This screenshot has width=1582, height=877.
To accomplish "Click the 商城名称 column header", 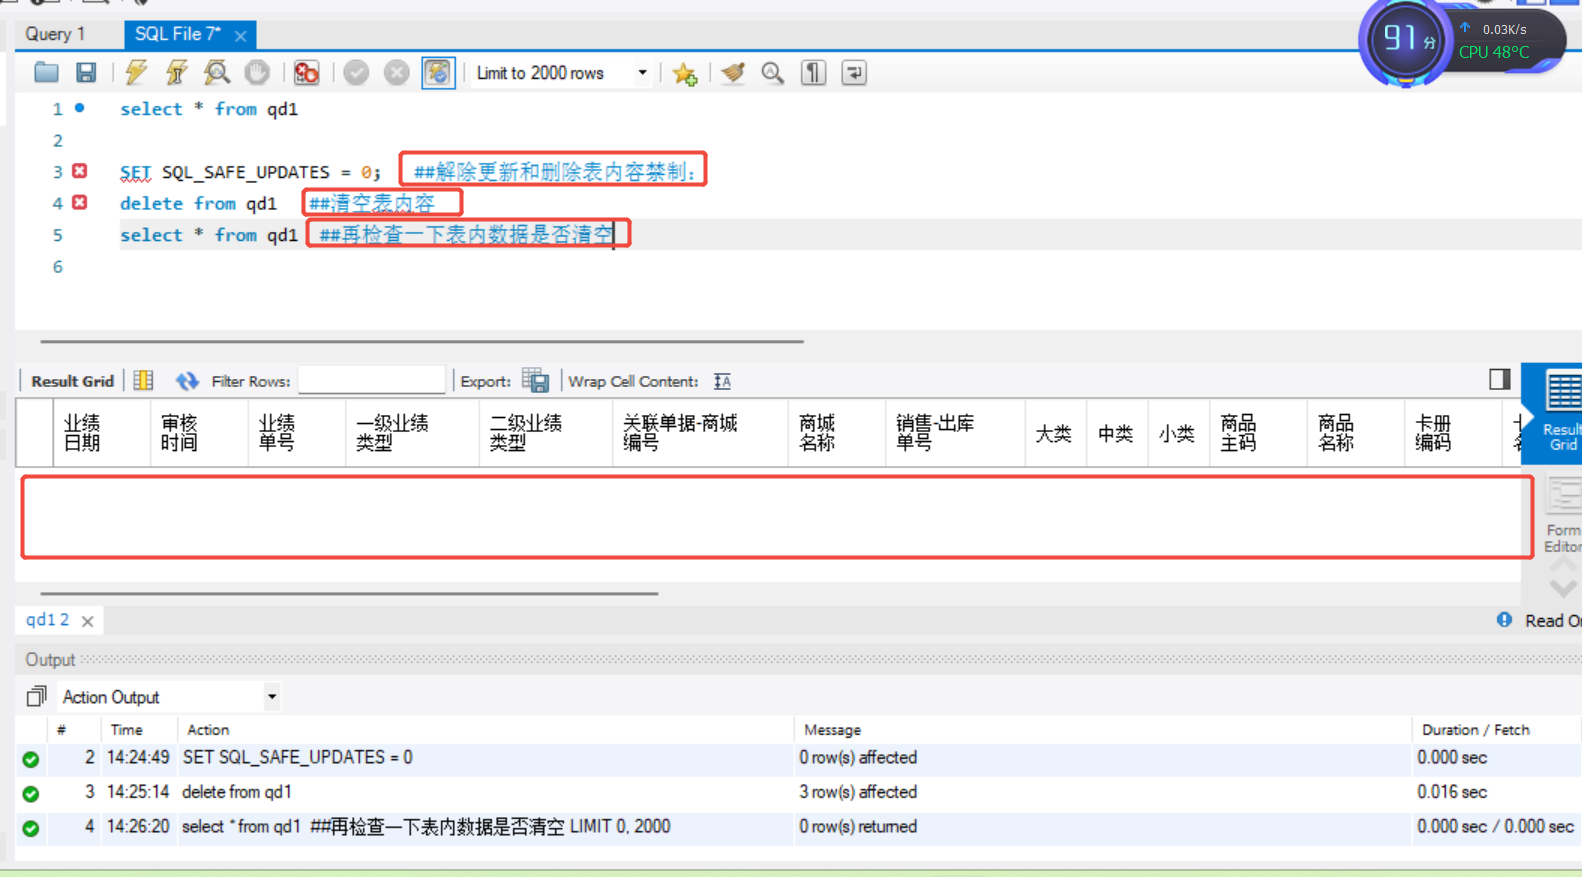I will point(837,433).
